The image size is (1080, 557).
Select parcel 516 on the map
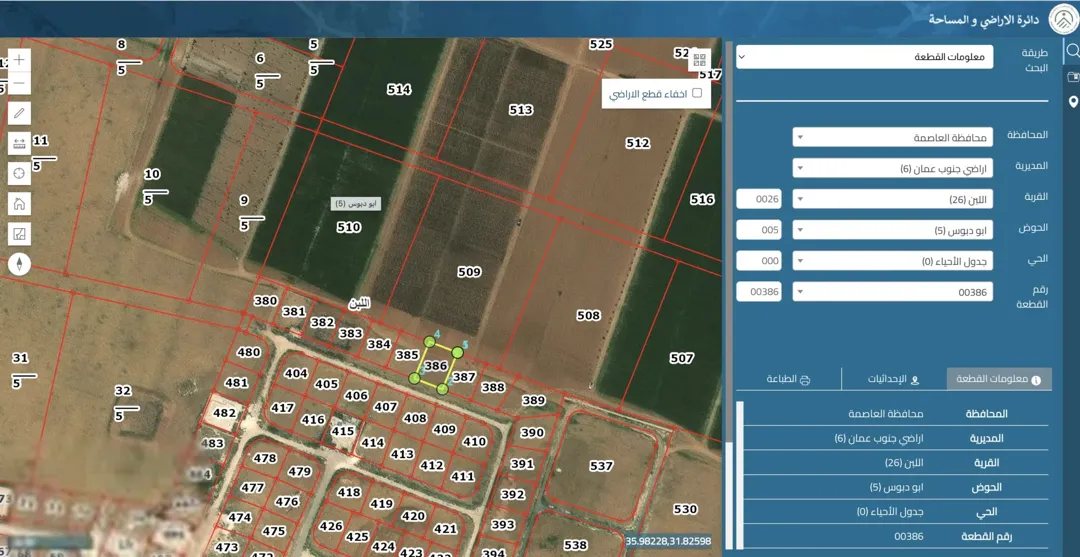(x=703, y=199)
